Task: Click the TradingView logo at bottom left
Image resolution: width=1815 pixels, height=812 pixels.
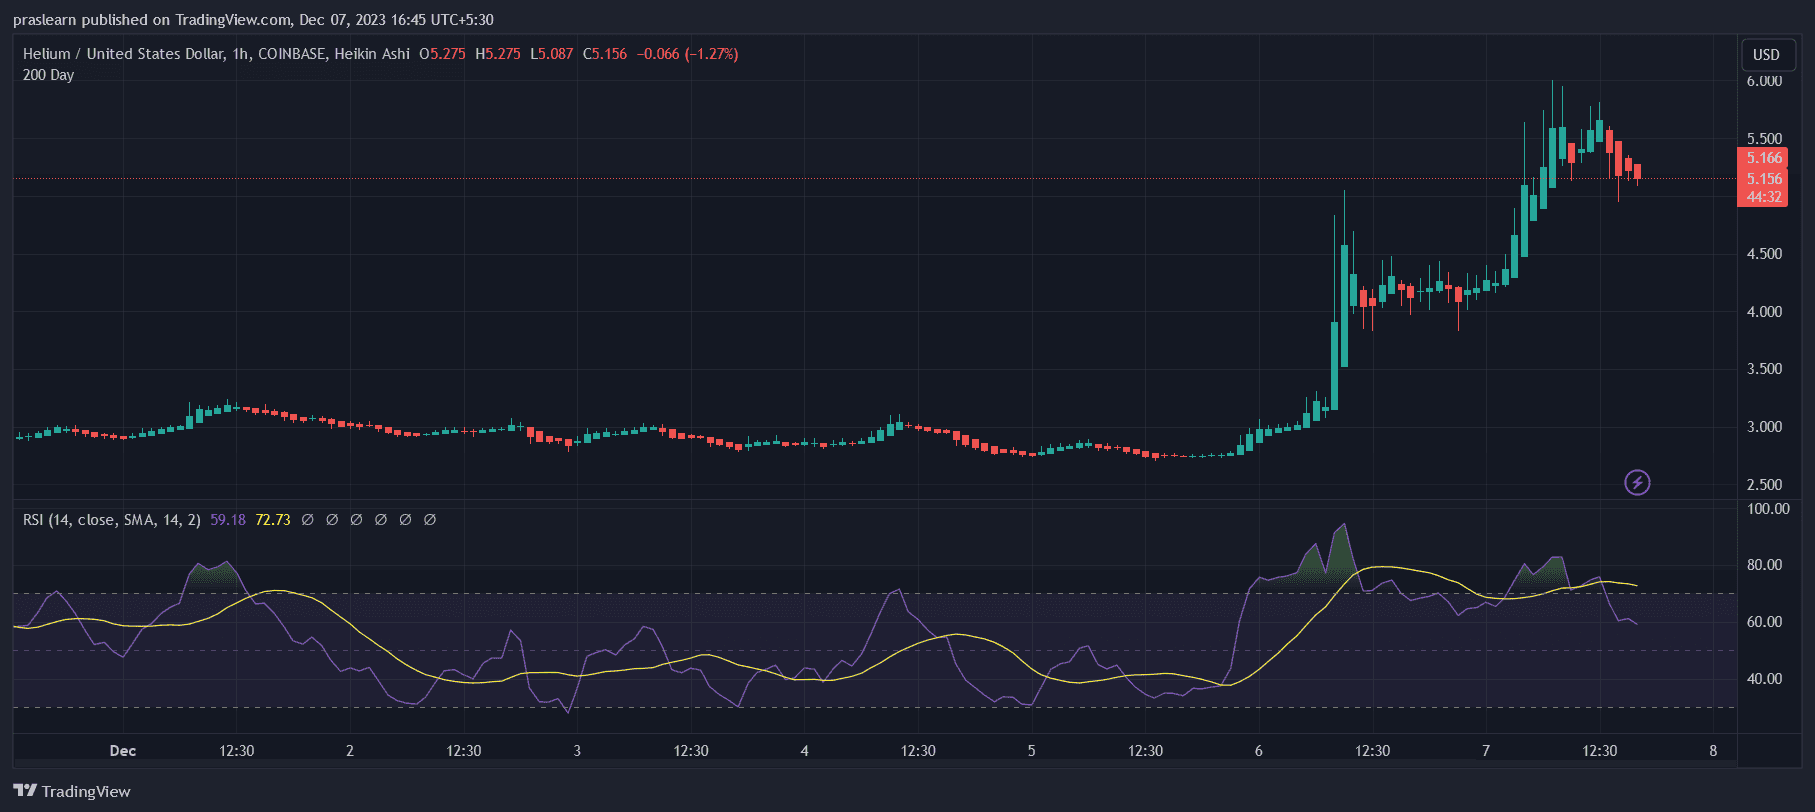Action: [x=72, y=791]
